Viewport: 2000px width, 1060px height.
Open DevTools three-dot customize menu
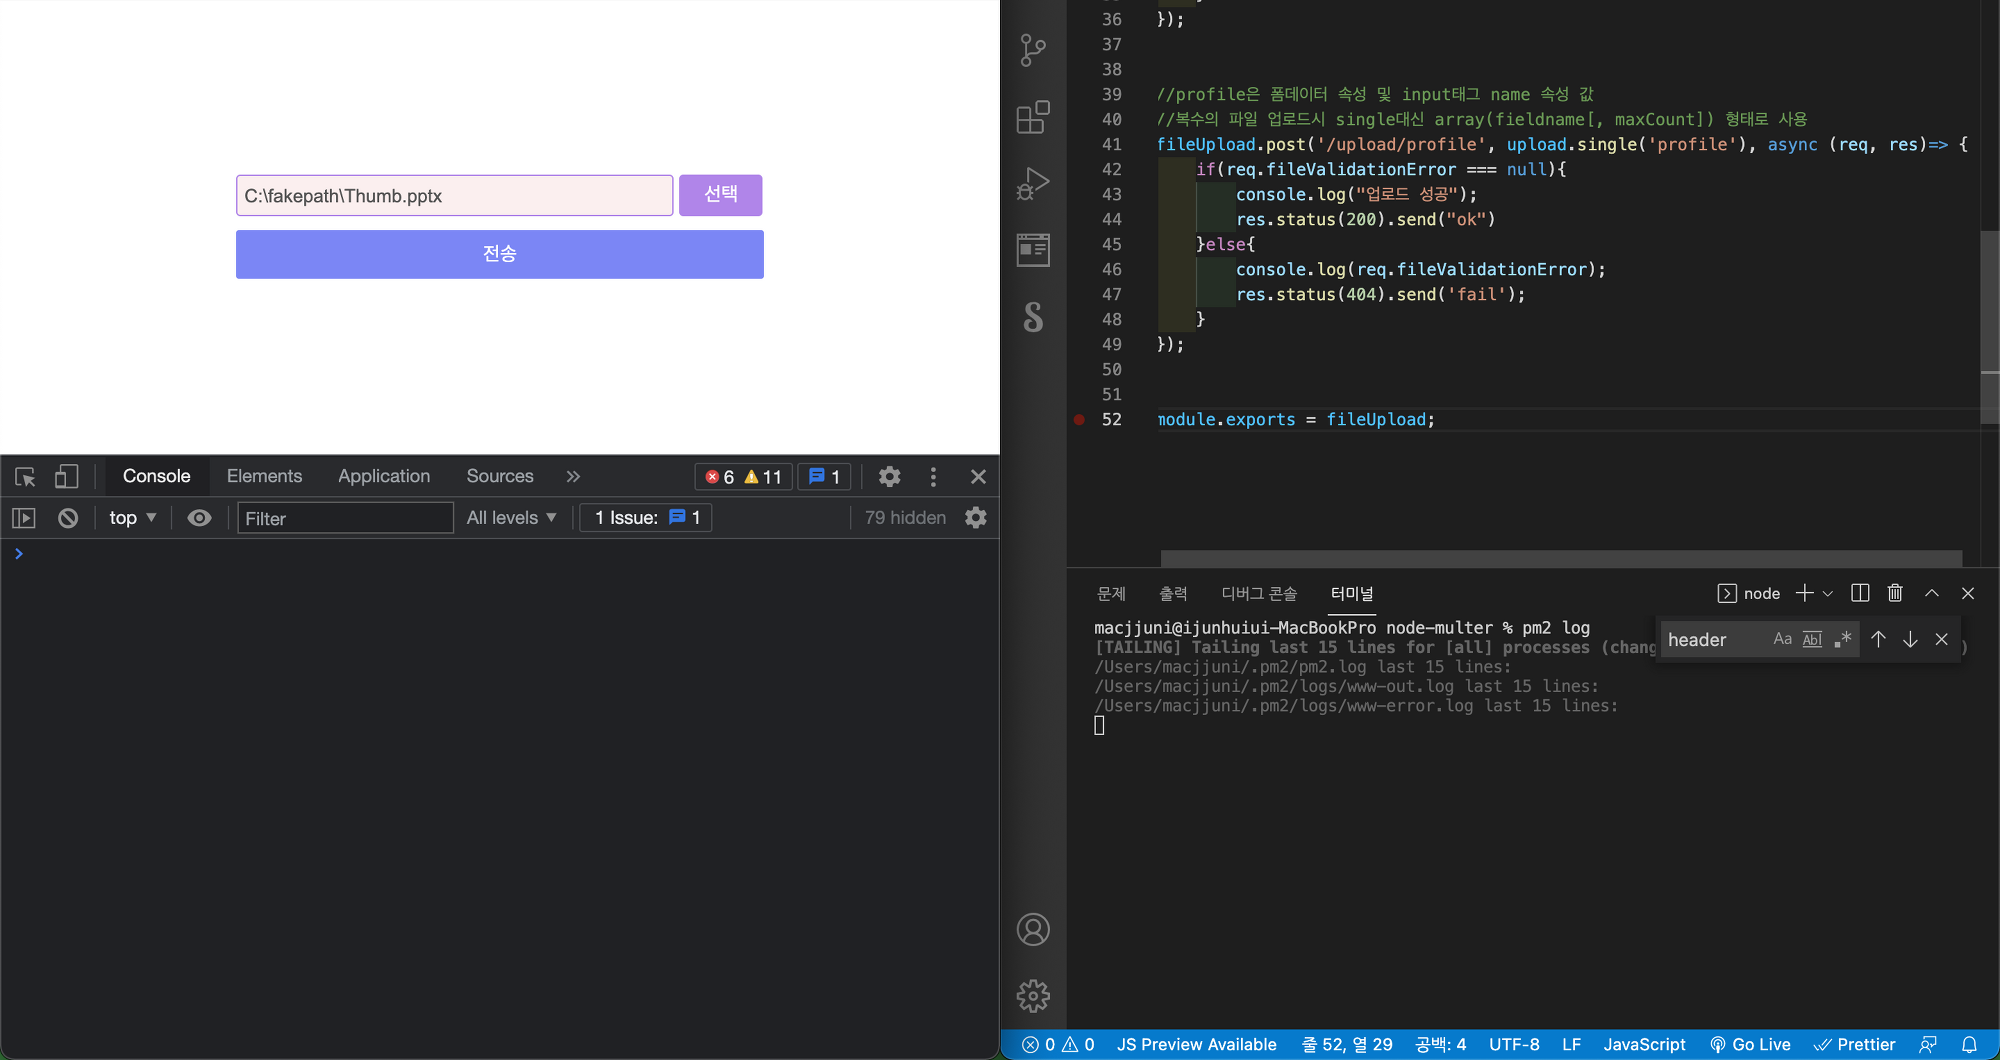pos(933,477)
